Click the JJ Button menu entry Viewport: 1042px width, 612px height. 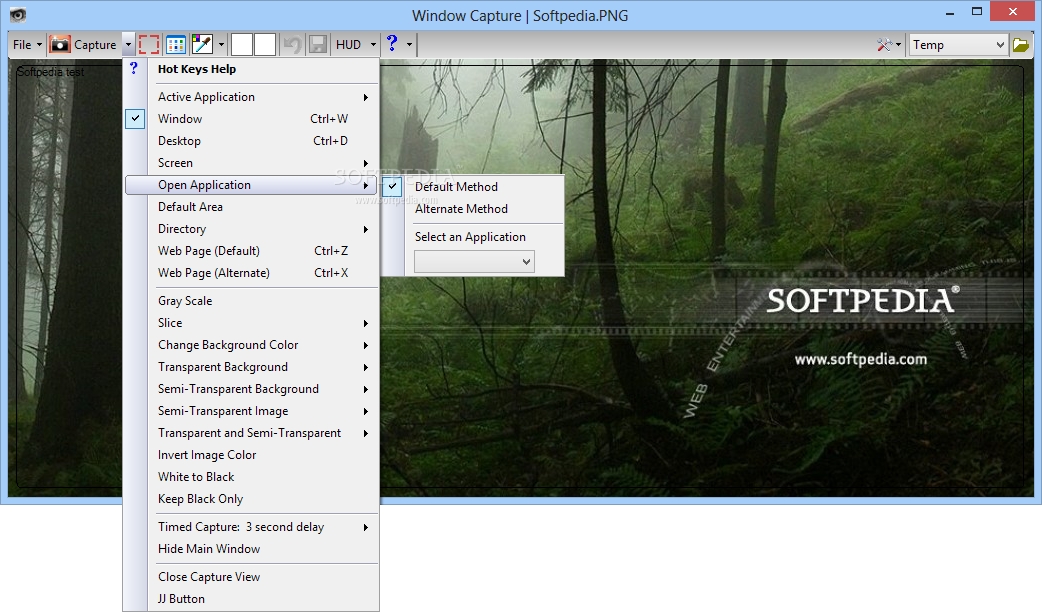[x=252, y=599]
